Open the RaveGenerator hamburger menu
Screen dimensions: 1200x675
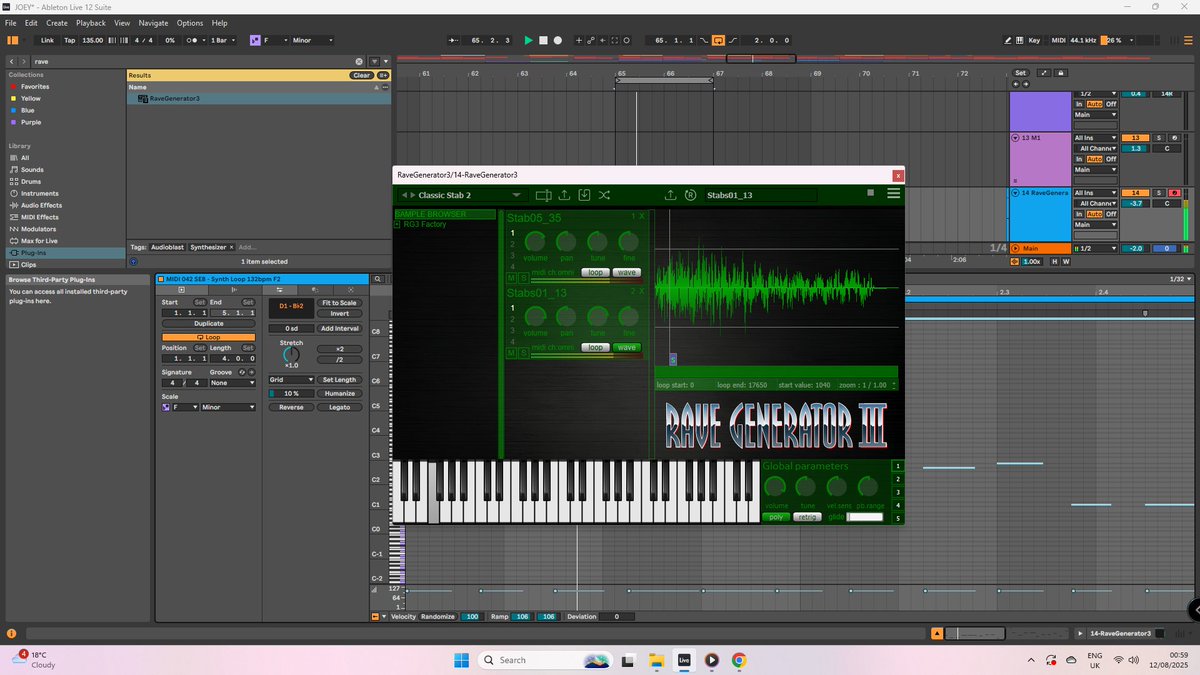click(x=894, y=194)
